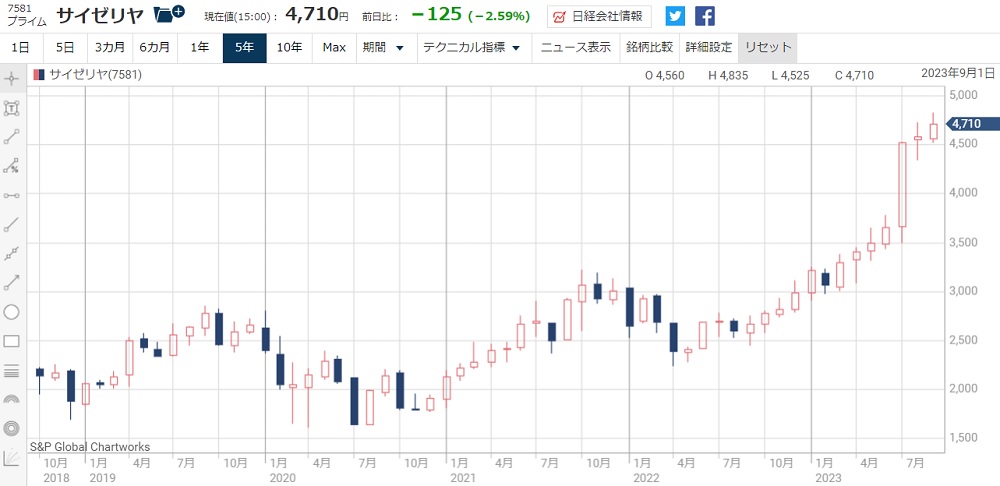1000x486 pixels.
Task: Switch to 1年 chart range
Action: click(x=200, y=48)
